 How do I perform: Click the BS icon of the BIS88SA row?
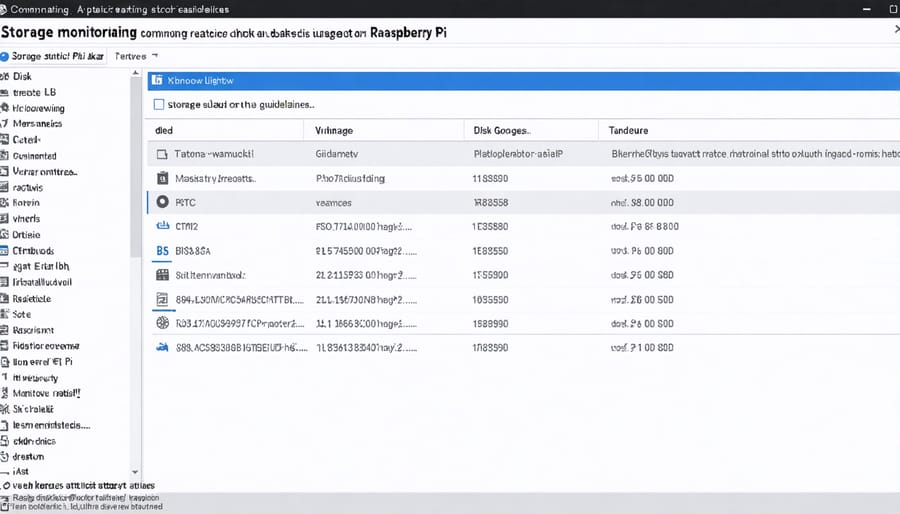[x=162, y=251]
